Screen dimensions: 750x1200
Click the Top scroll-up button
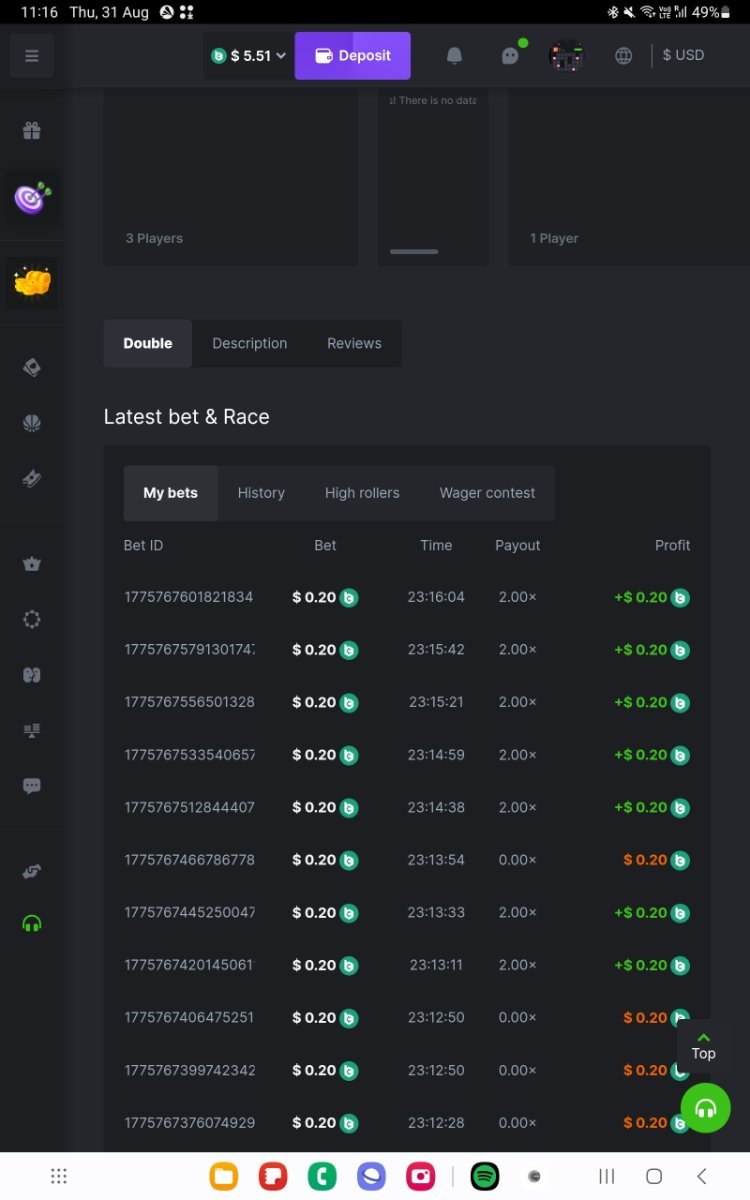703,1045
